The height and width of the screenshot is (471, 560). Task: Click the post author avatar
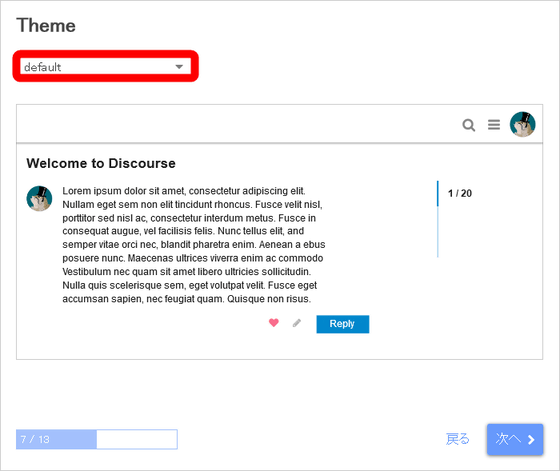click(39, 199)
